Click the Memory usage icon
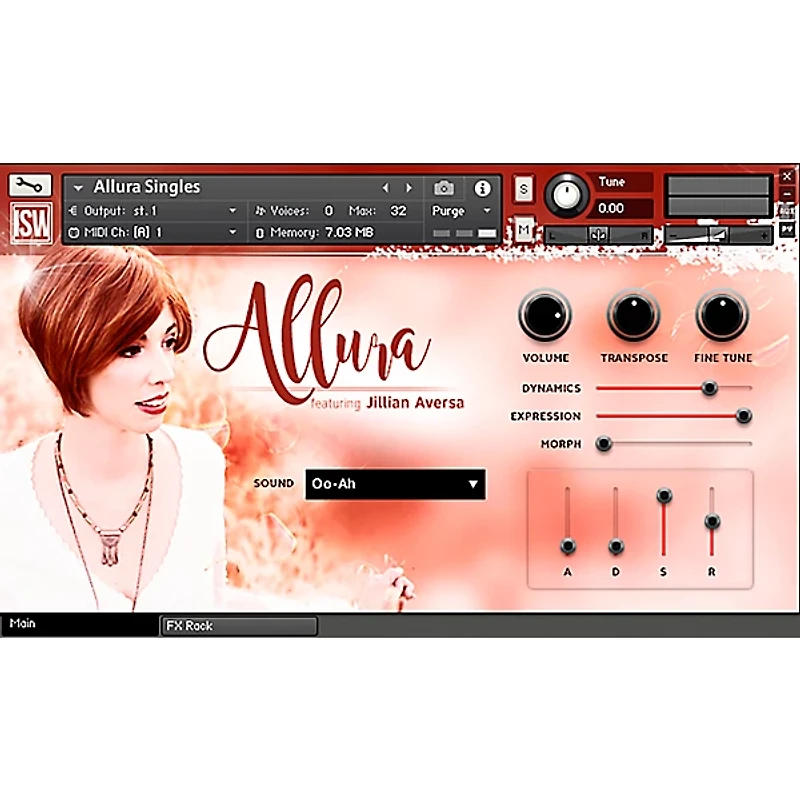This screenshot has height=800, width=800. pyautogui.click(x=259, y=233)
